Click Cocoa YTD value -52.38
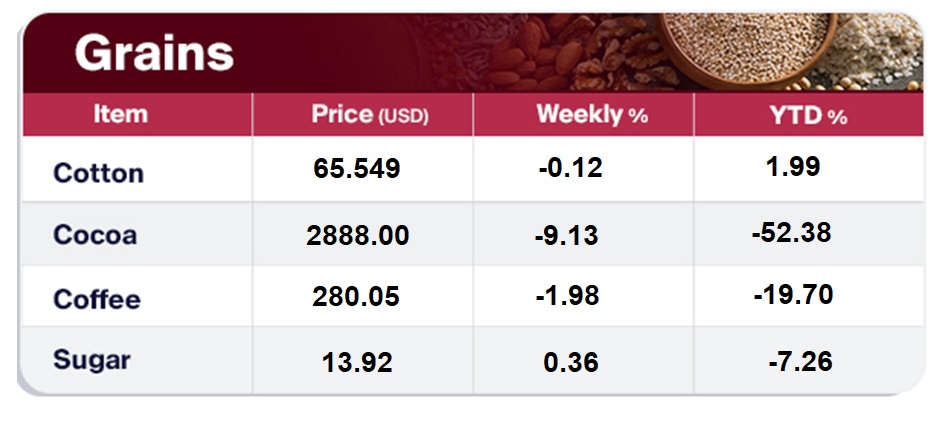This screenshot has width=934, height=432. pos(791,233)
